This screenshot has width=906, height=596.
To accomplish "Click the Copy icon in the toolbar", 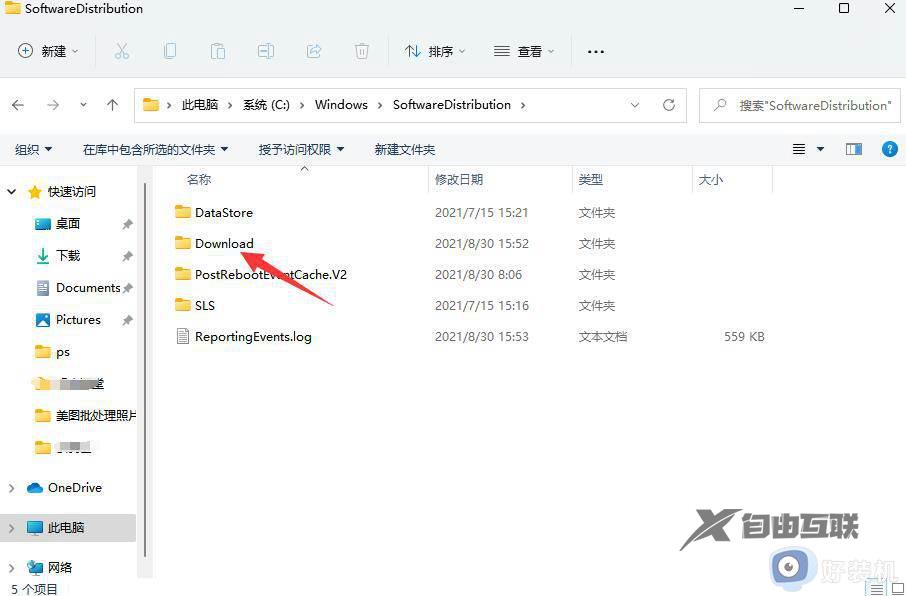I will coord(170,51).
